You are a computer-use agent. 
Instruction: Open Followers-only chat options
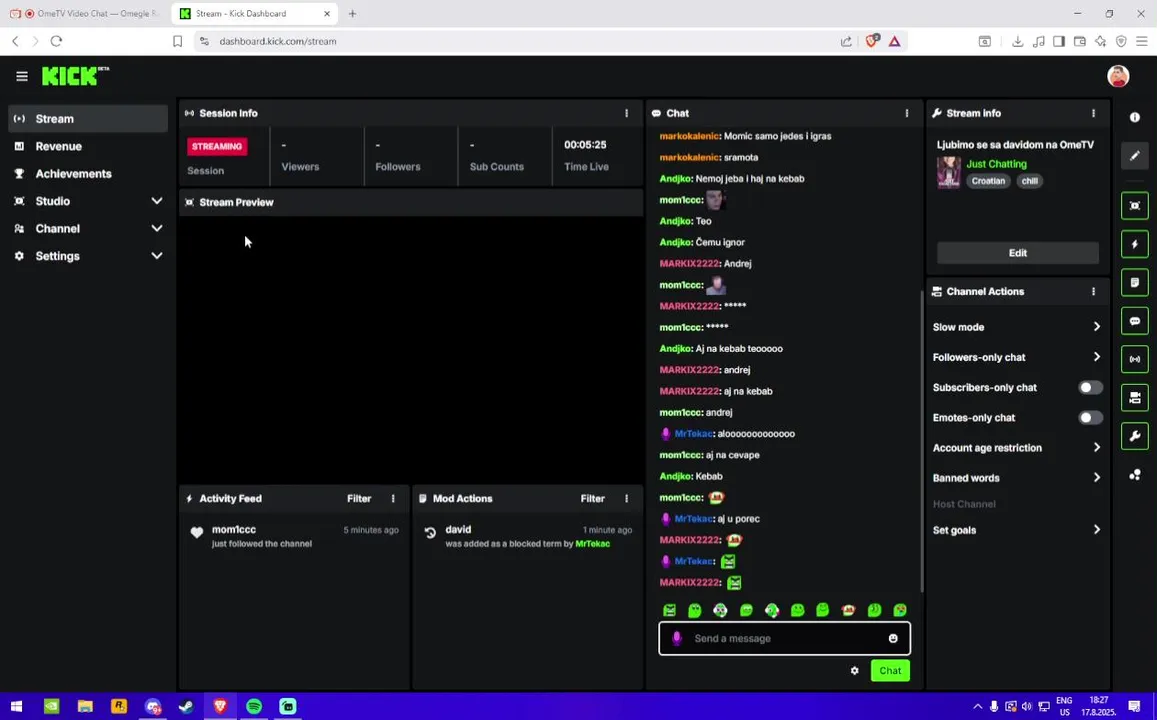(x=1018, y=357)
